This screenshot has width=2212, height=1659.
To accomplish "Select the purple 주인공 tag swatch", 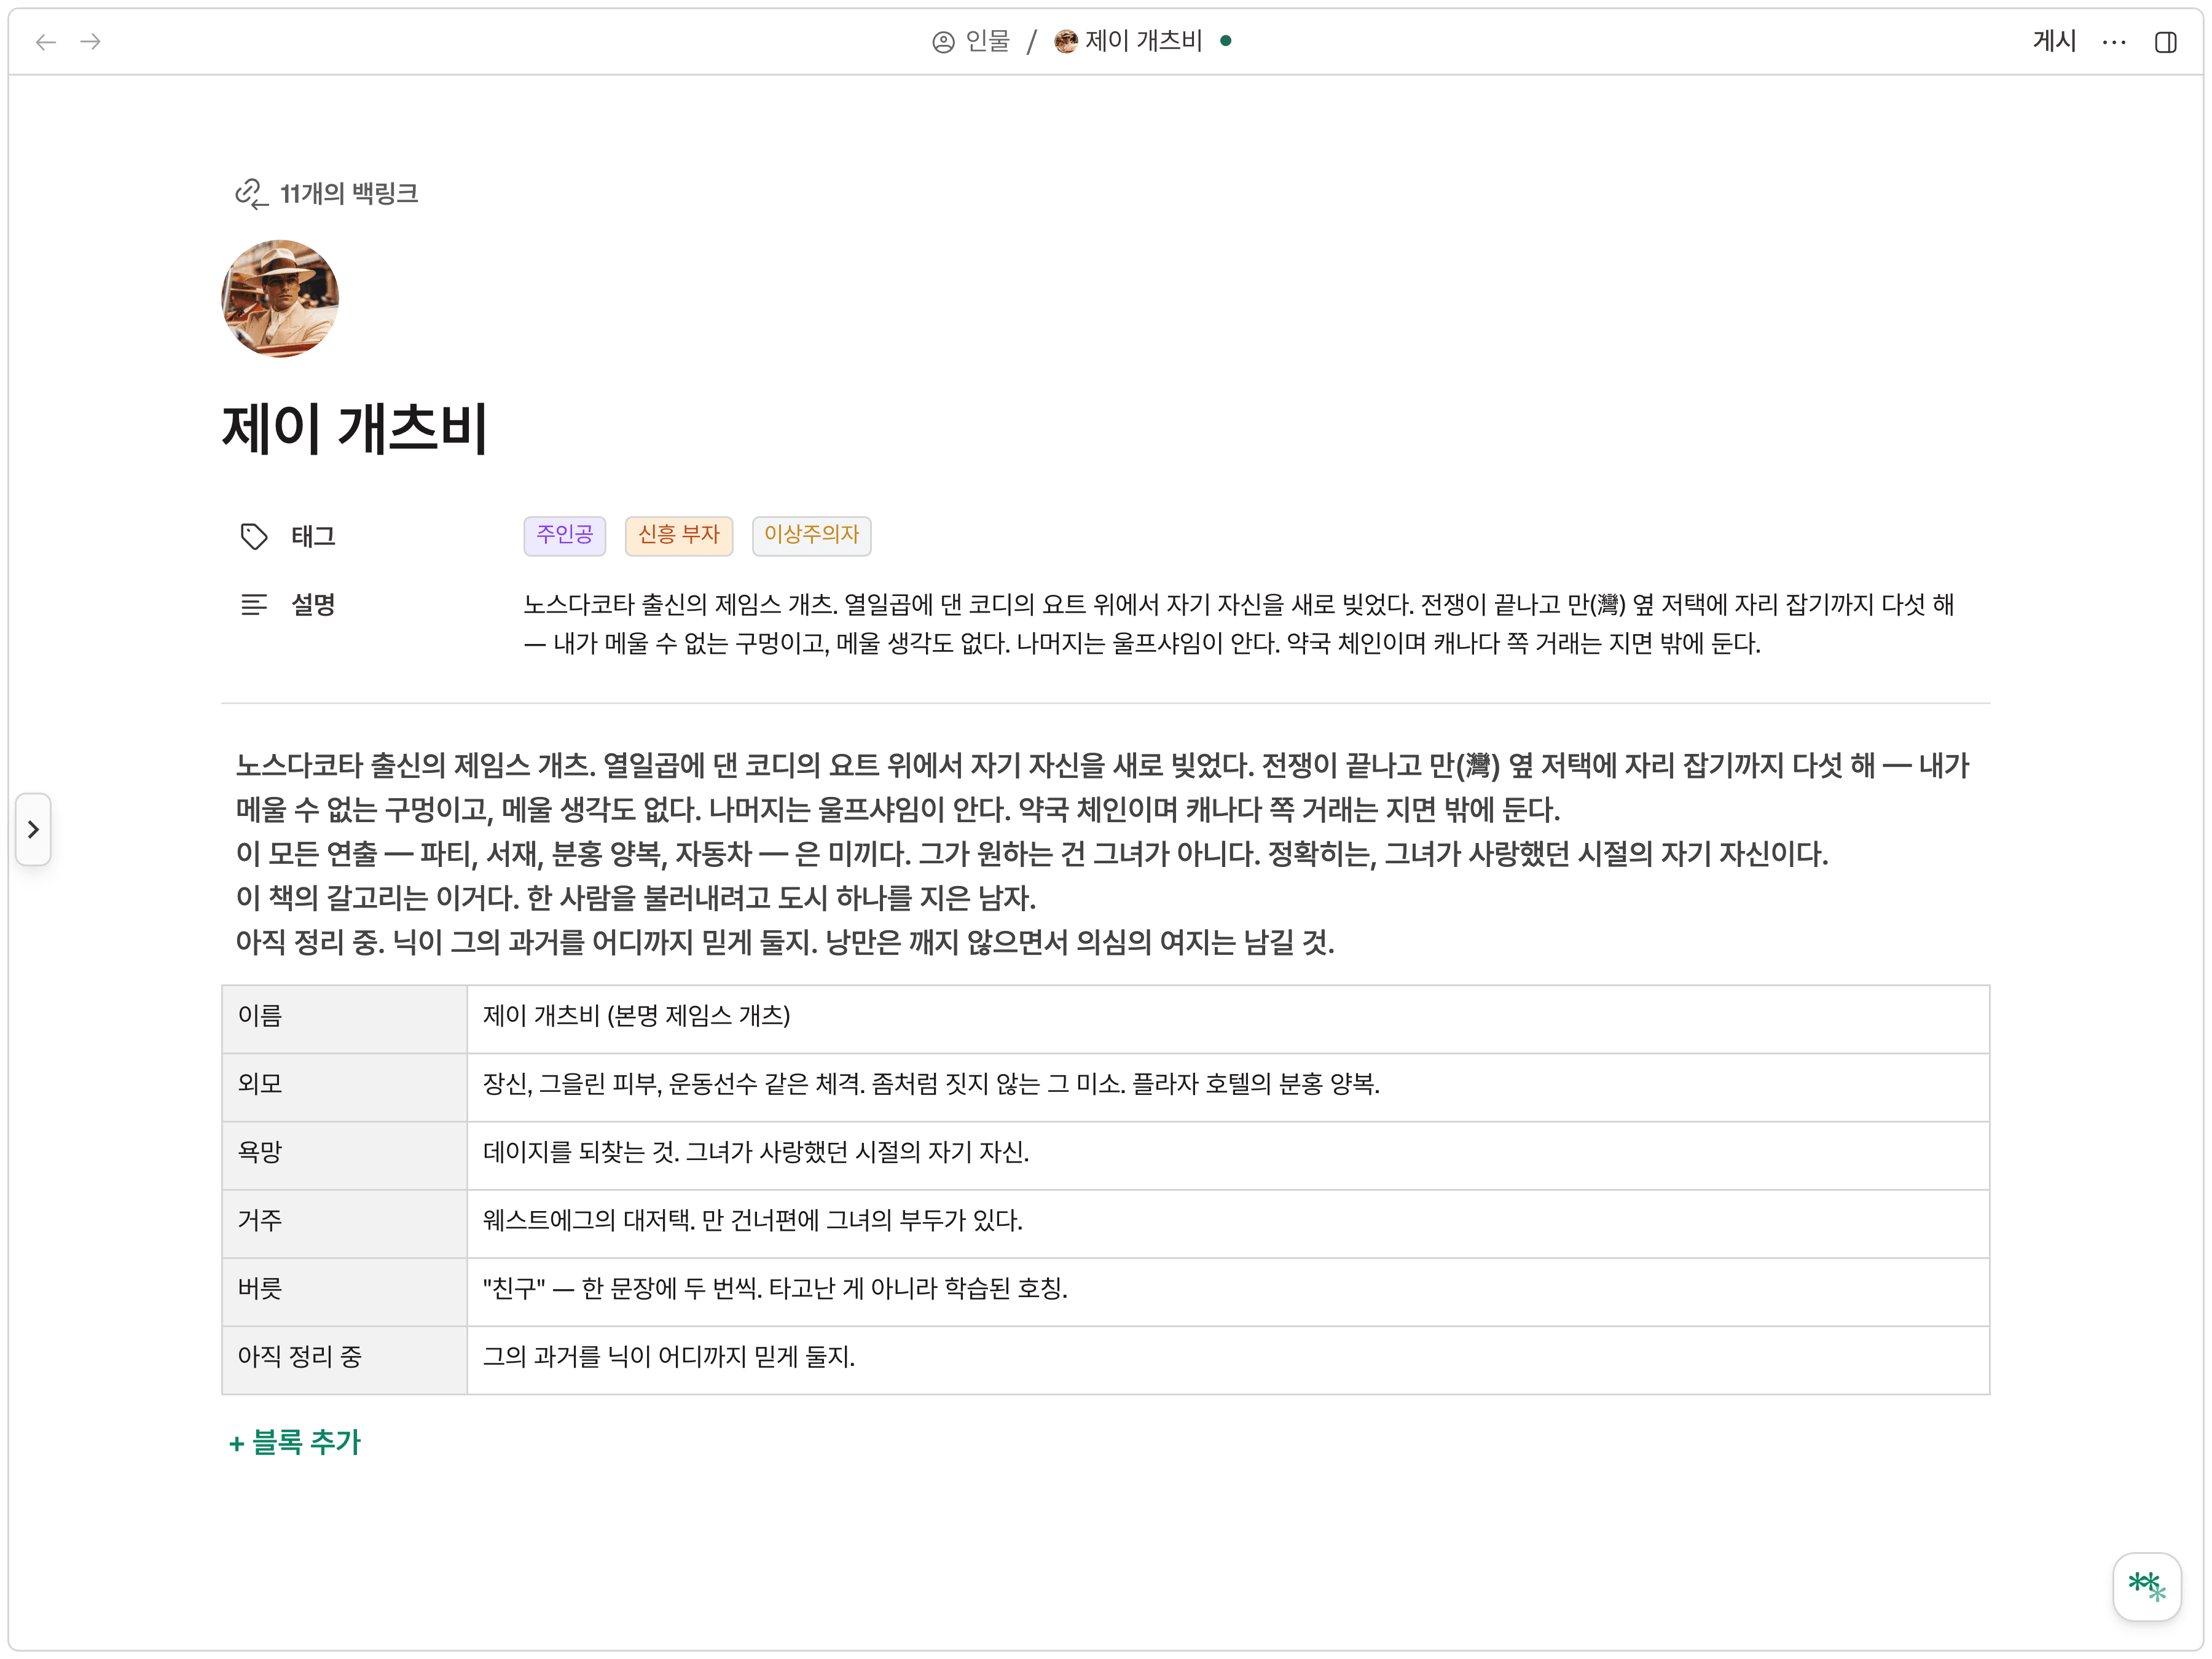I will coord(564,536).
